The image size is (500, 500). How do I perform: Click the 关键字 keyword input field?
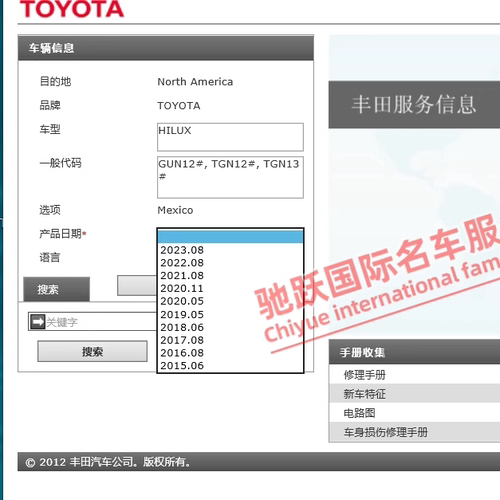point(101,322)
